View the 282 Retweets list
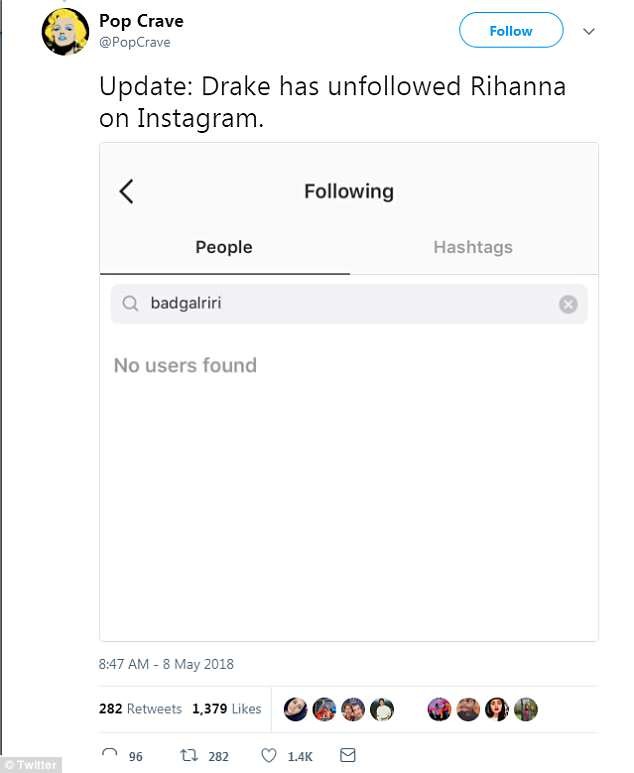Screen dimensions: 634x773 [x=140, y=709]
